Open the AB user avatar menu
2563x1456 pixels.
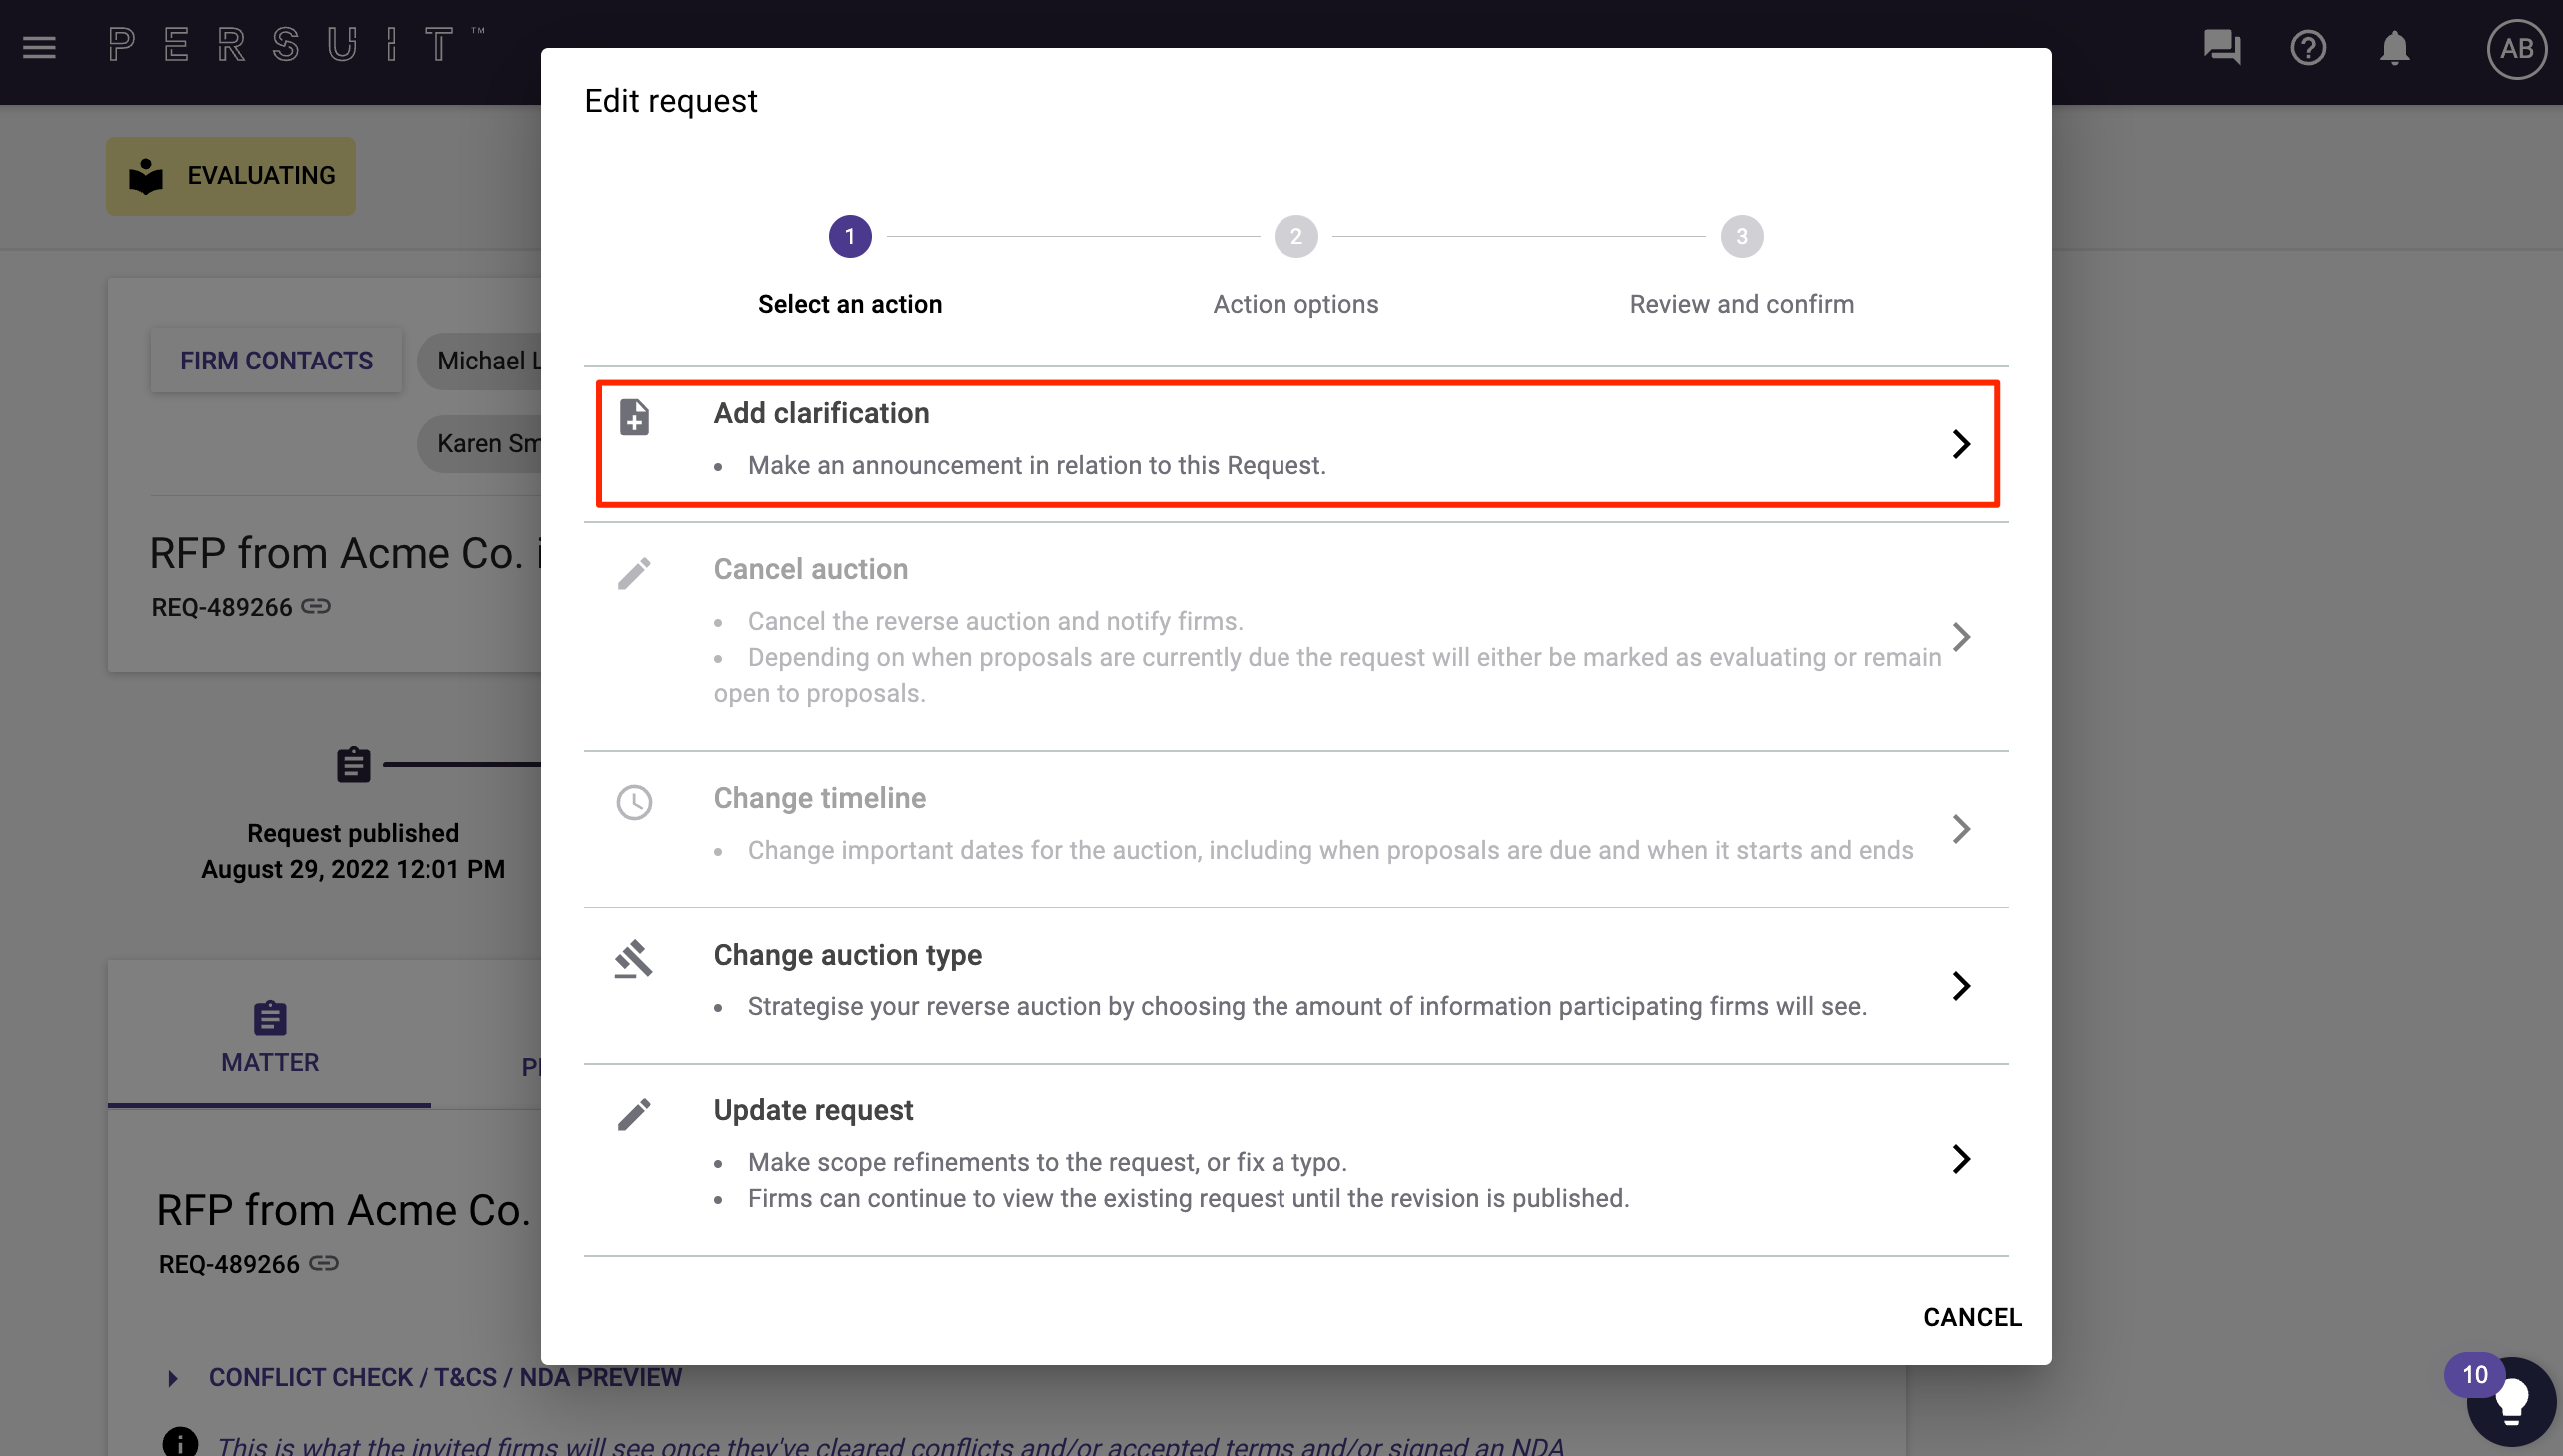2516,48
